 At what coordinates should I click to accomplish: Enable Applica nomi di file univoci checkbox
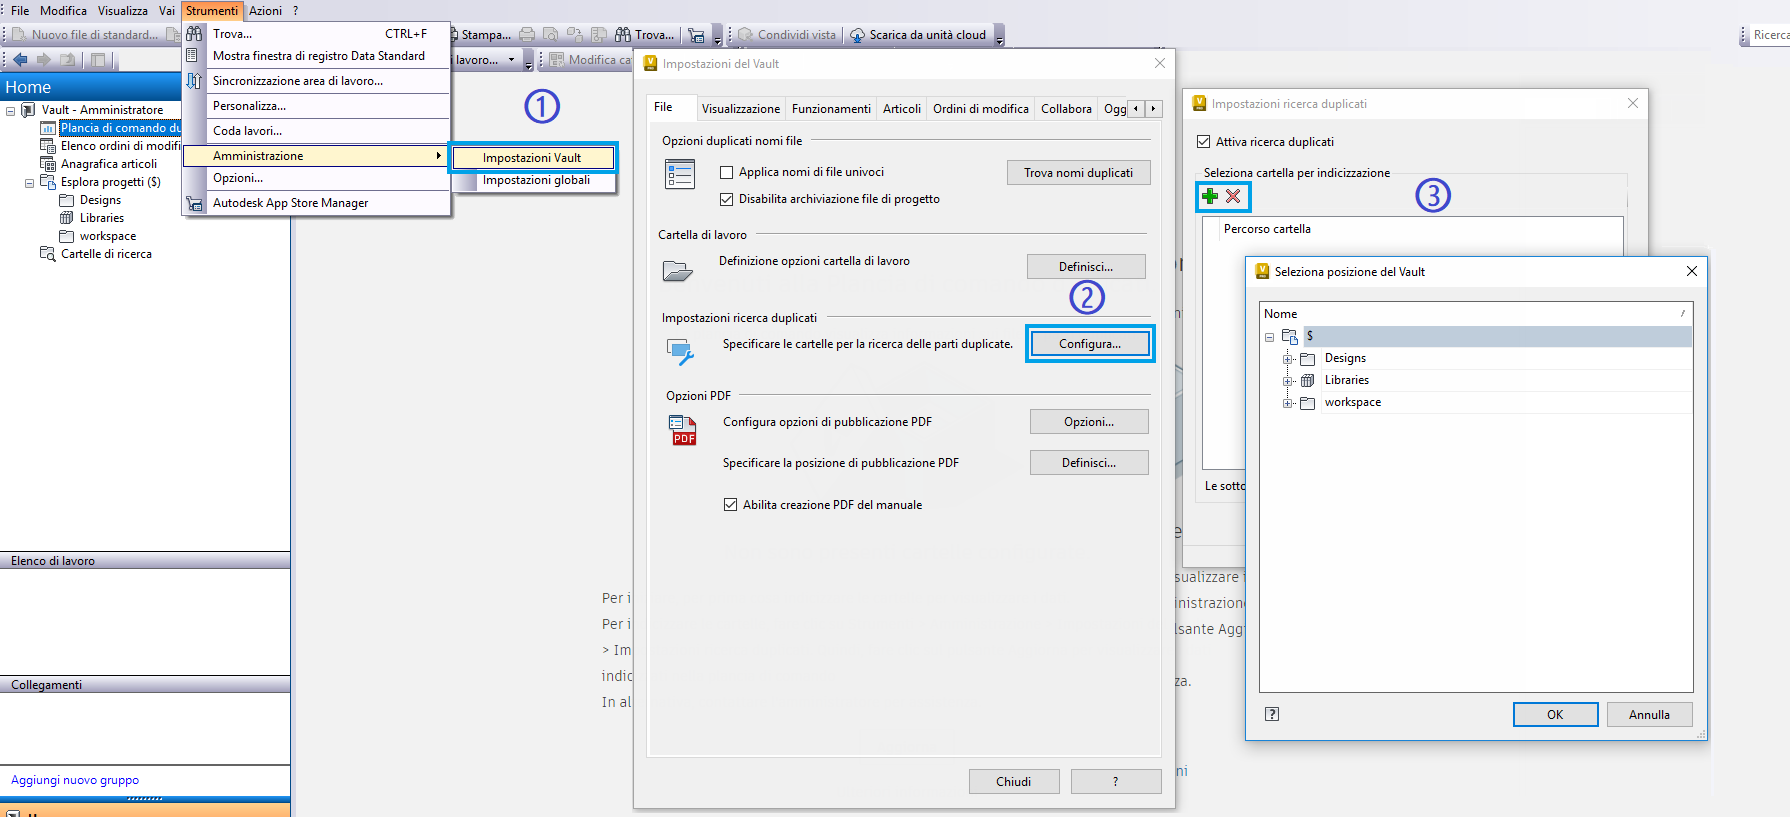pos(727,172)
